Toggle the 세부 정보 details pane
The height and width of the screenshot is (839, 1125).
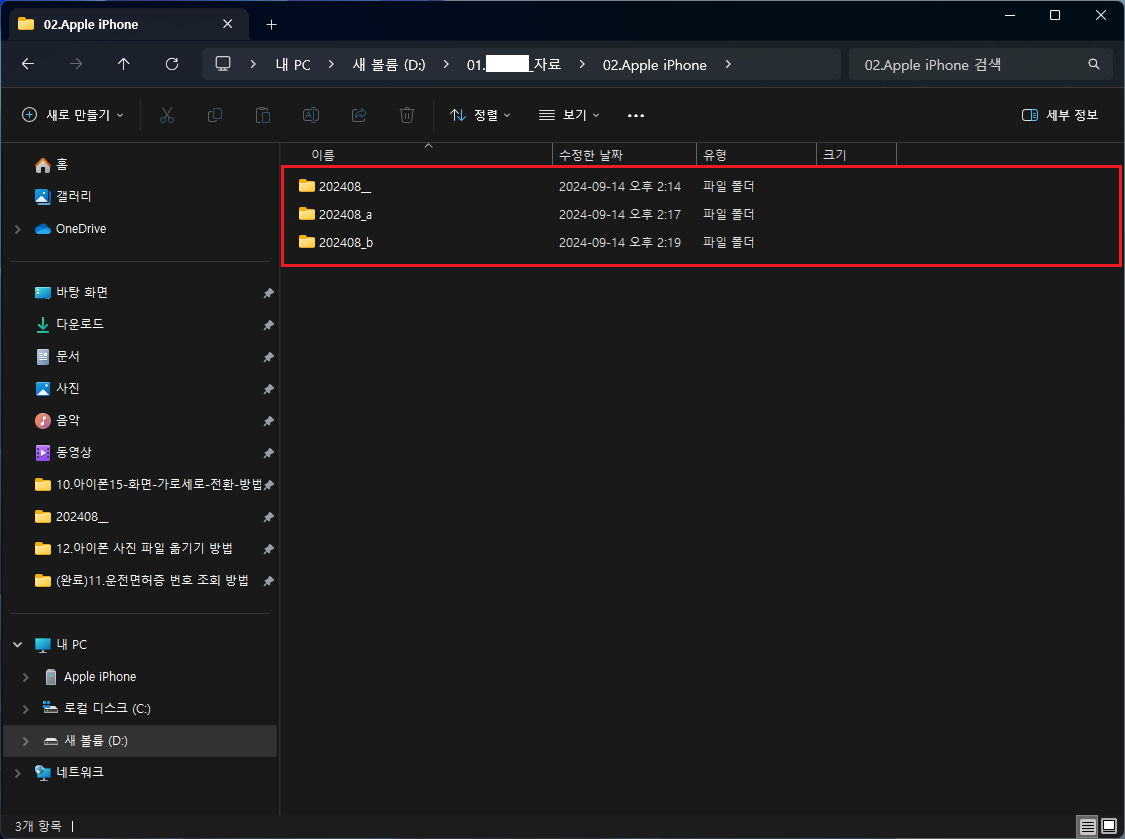coord(1060,115)
